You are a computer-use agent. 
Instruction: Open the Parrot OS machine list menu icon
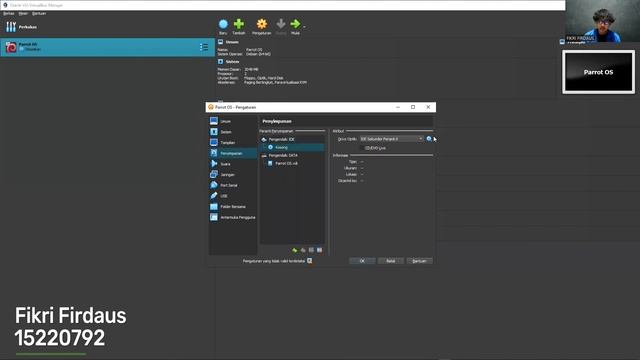204,47
